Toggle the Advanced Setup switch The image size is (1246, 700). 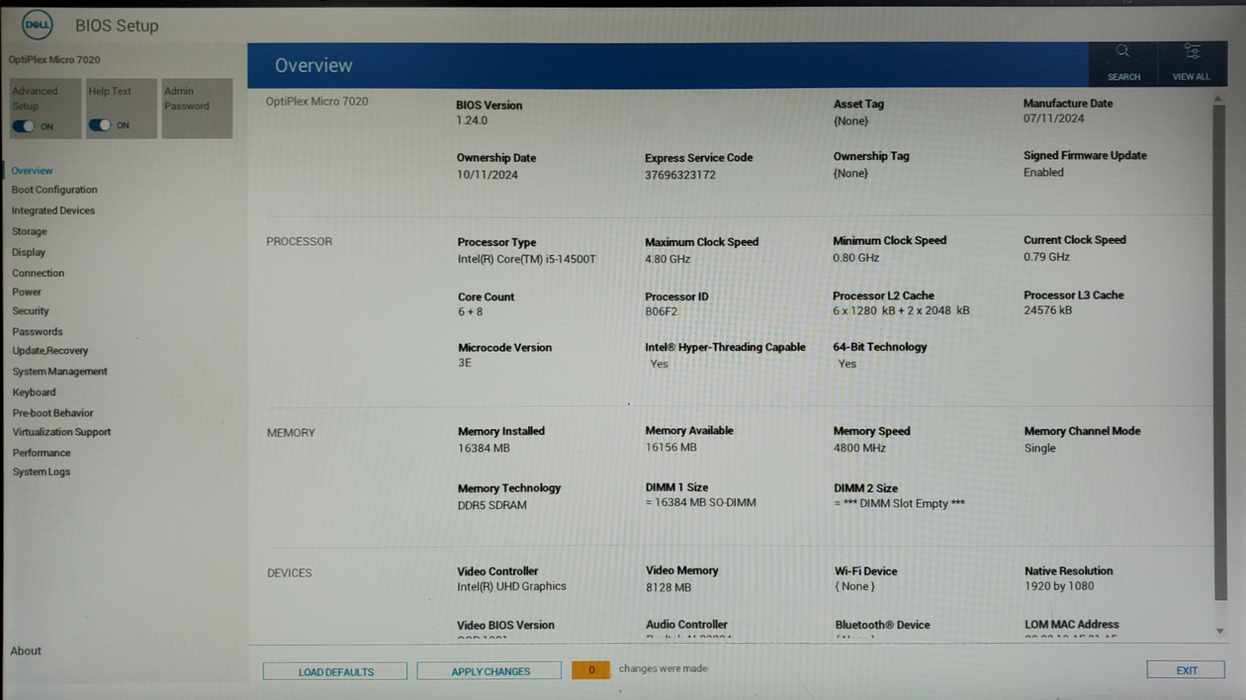pyautogui.click(x=23, y=126)
